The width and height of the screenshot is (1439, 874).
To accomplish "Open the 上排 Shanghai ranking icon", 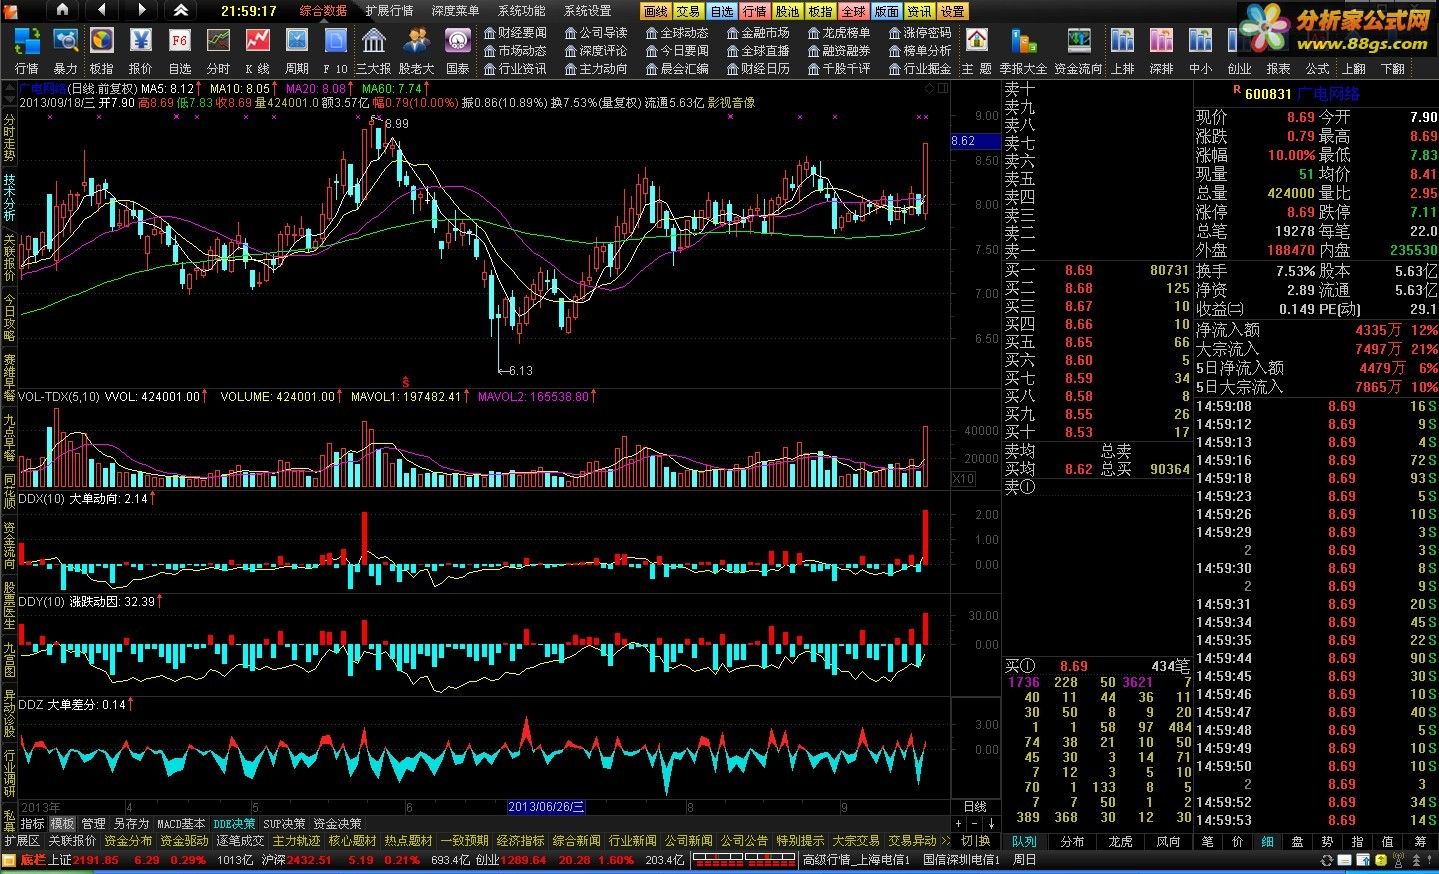I will pos(1123,51).
